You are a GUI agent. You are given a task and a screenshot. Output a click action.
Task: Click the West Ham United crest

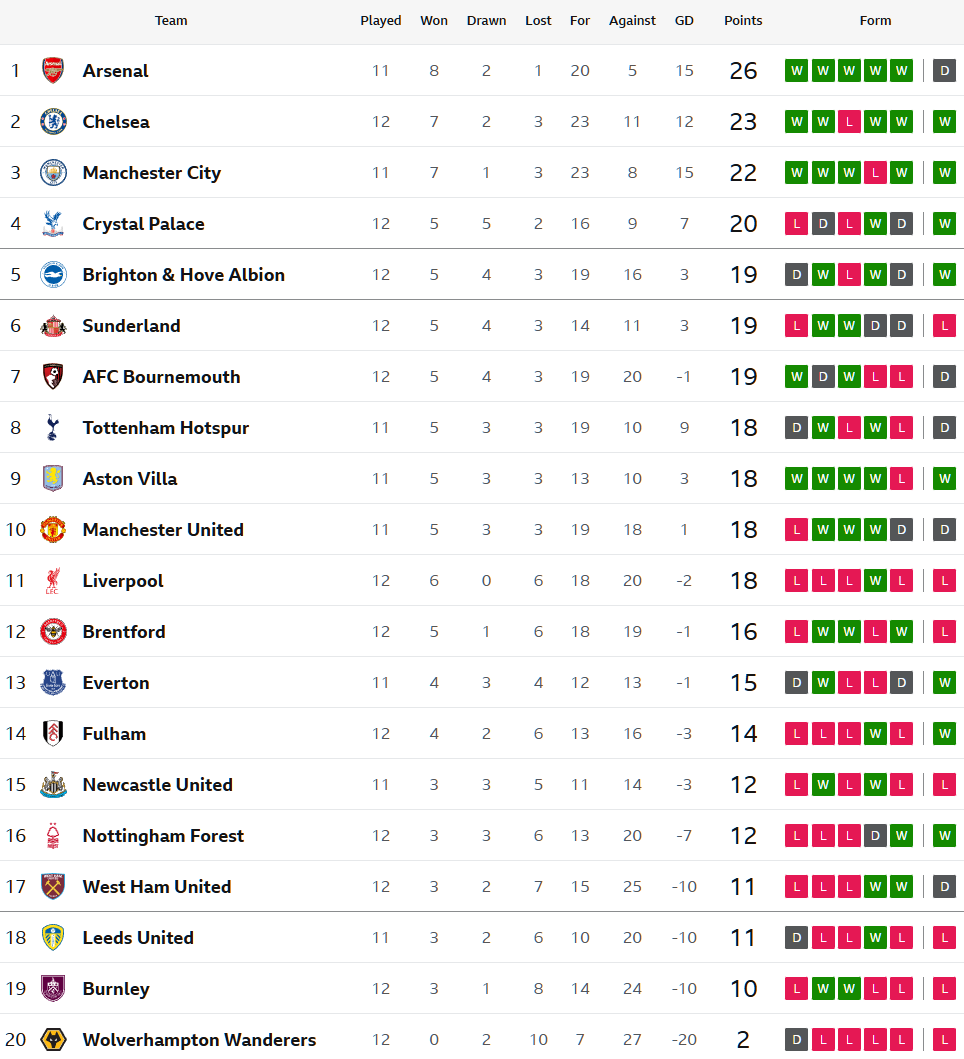tap(53, 886)
